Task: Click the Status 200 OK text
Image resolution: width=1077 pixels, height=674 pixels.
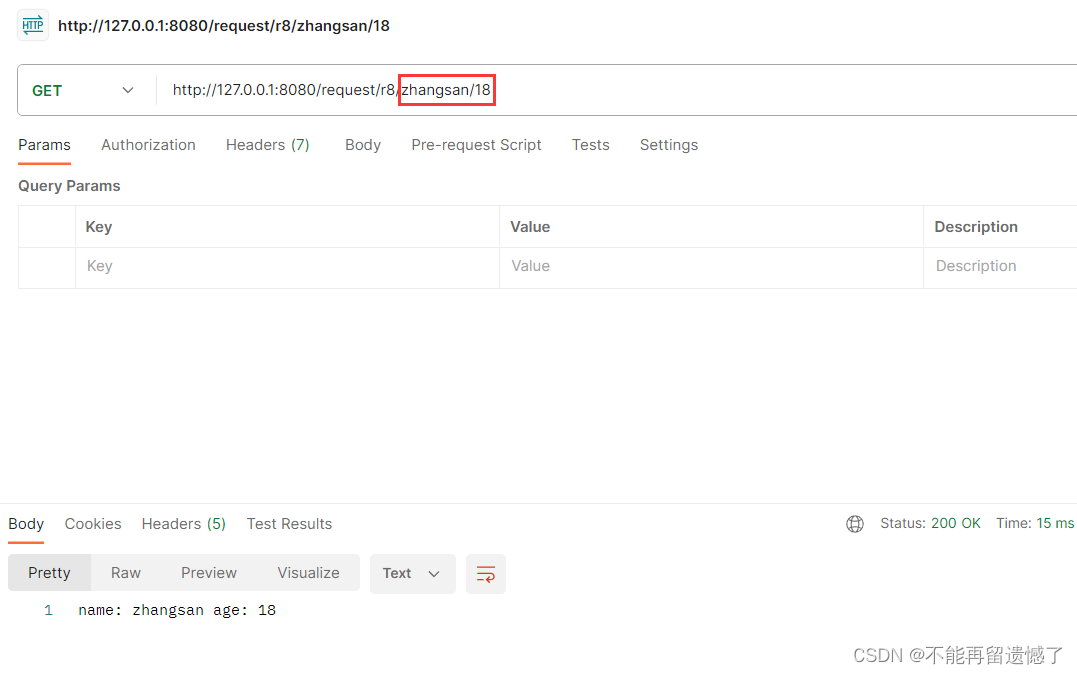Action: [931, 524]
